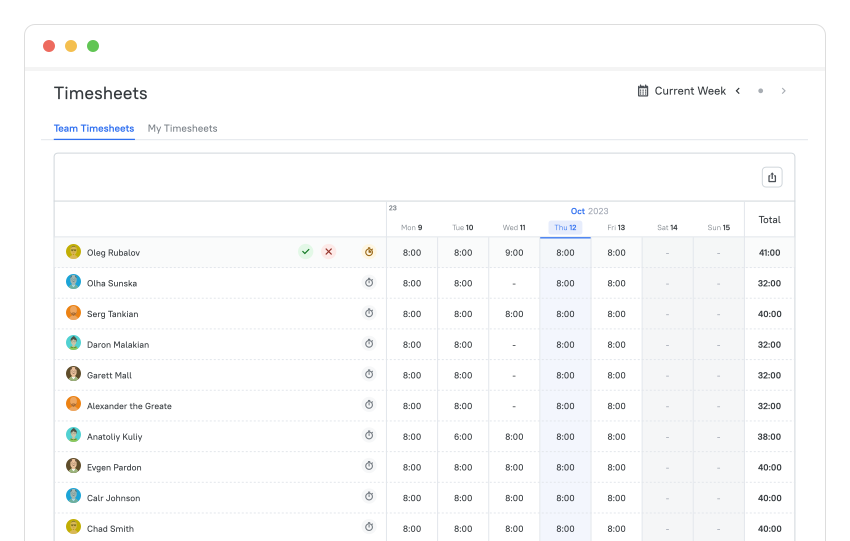The height and width of the screenshot is (541, 850).
Task: Click Daron Malakian's Thursday 8:00 cell
Action: click(x=565, y=345)
